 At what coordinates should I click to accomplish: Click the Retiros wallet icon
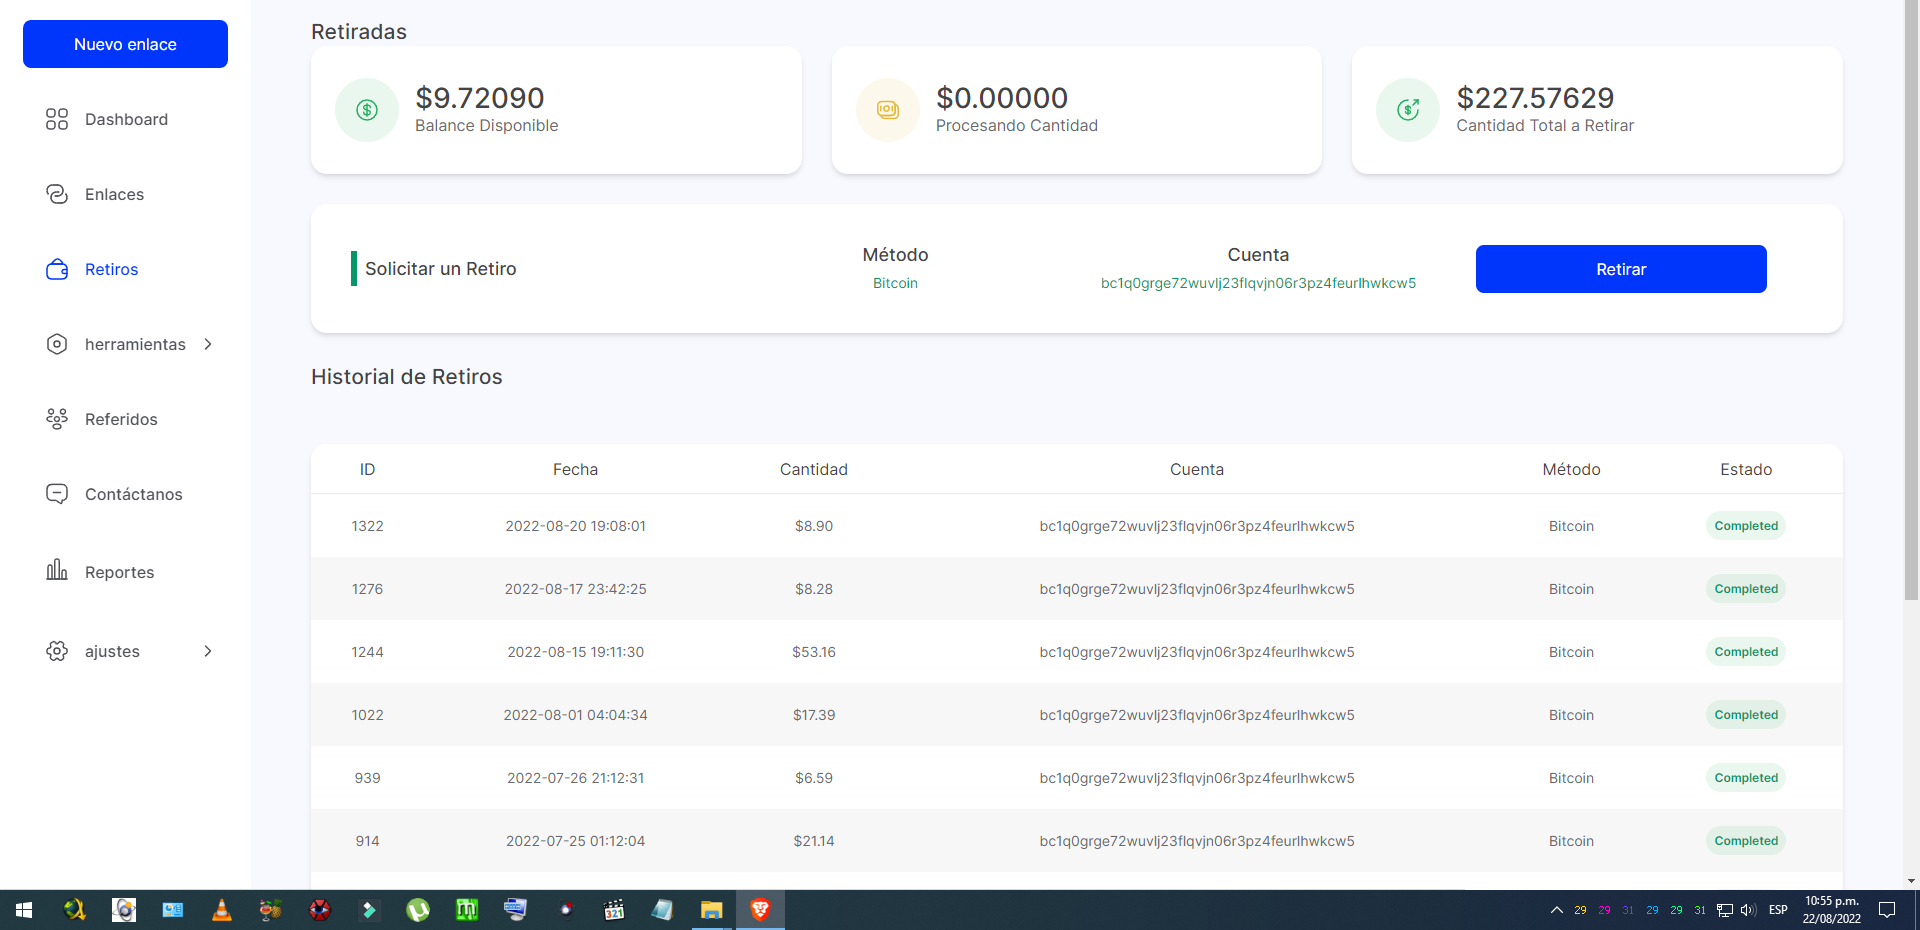coord(57,269)
